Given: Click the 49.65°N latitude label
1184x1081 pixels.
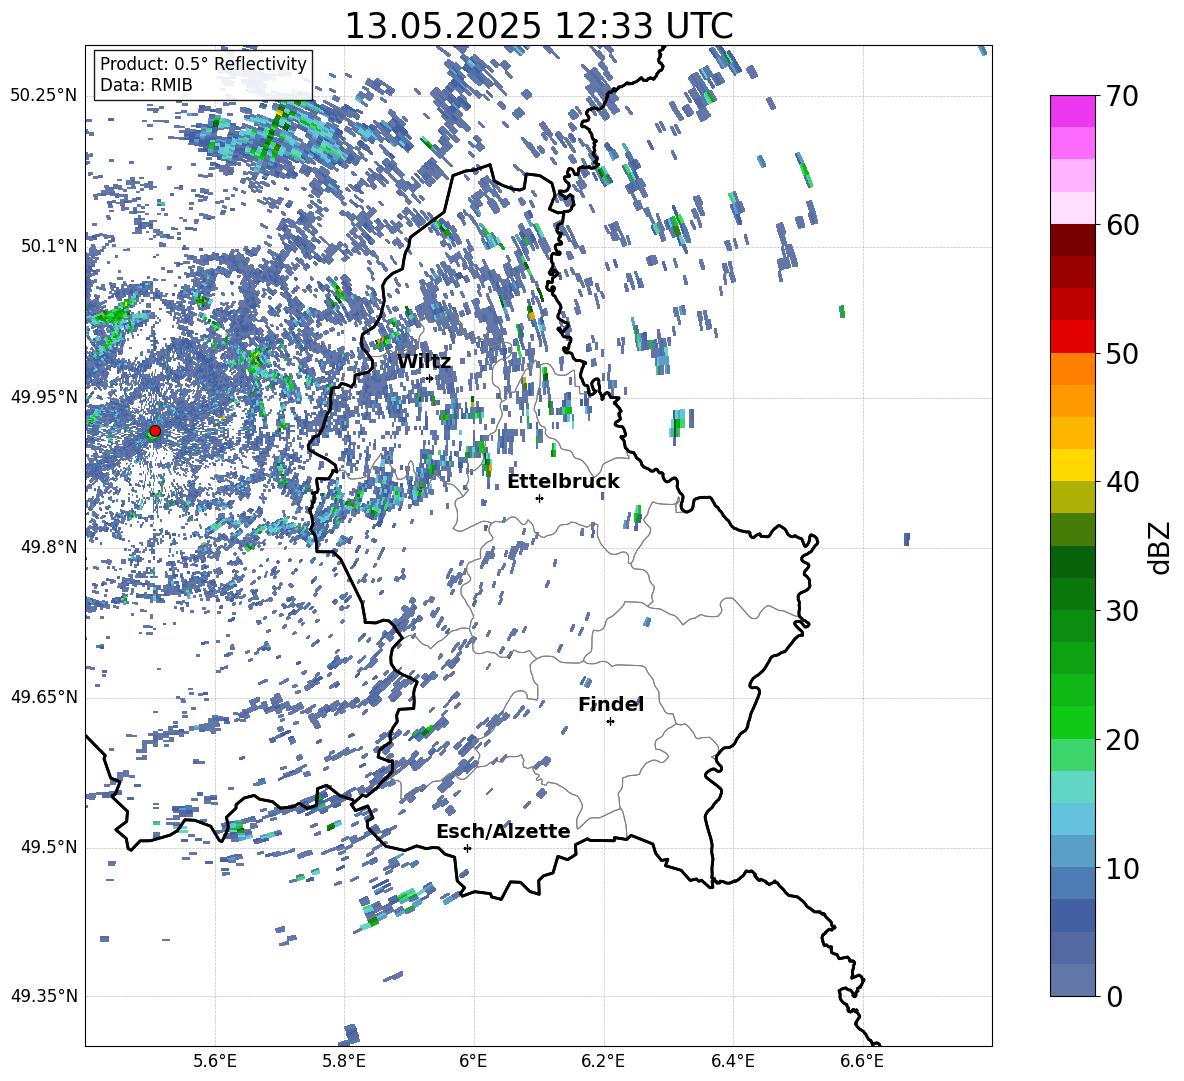Looking at the screenshot, I should [x=44, y=697].
